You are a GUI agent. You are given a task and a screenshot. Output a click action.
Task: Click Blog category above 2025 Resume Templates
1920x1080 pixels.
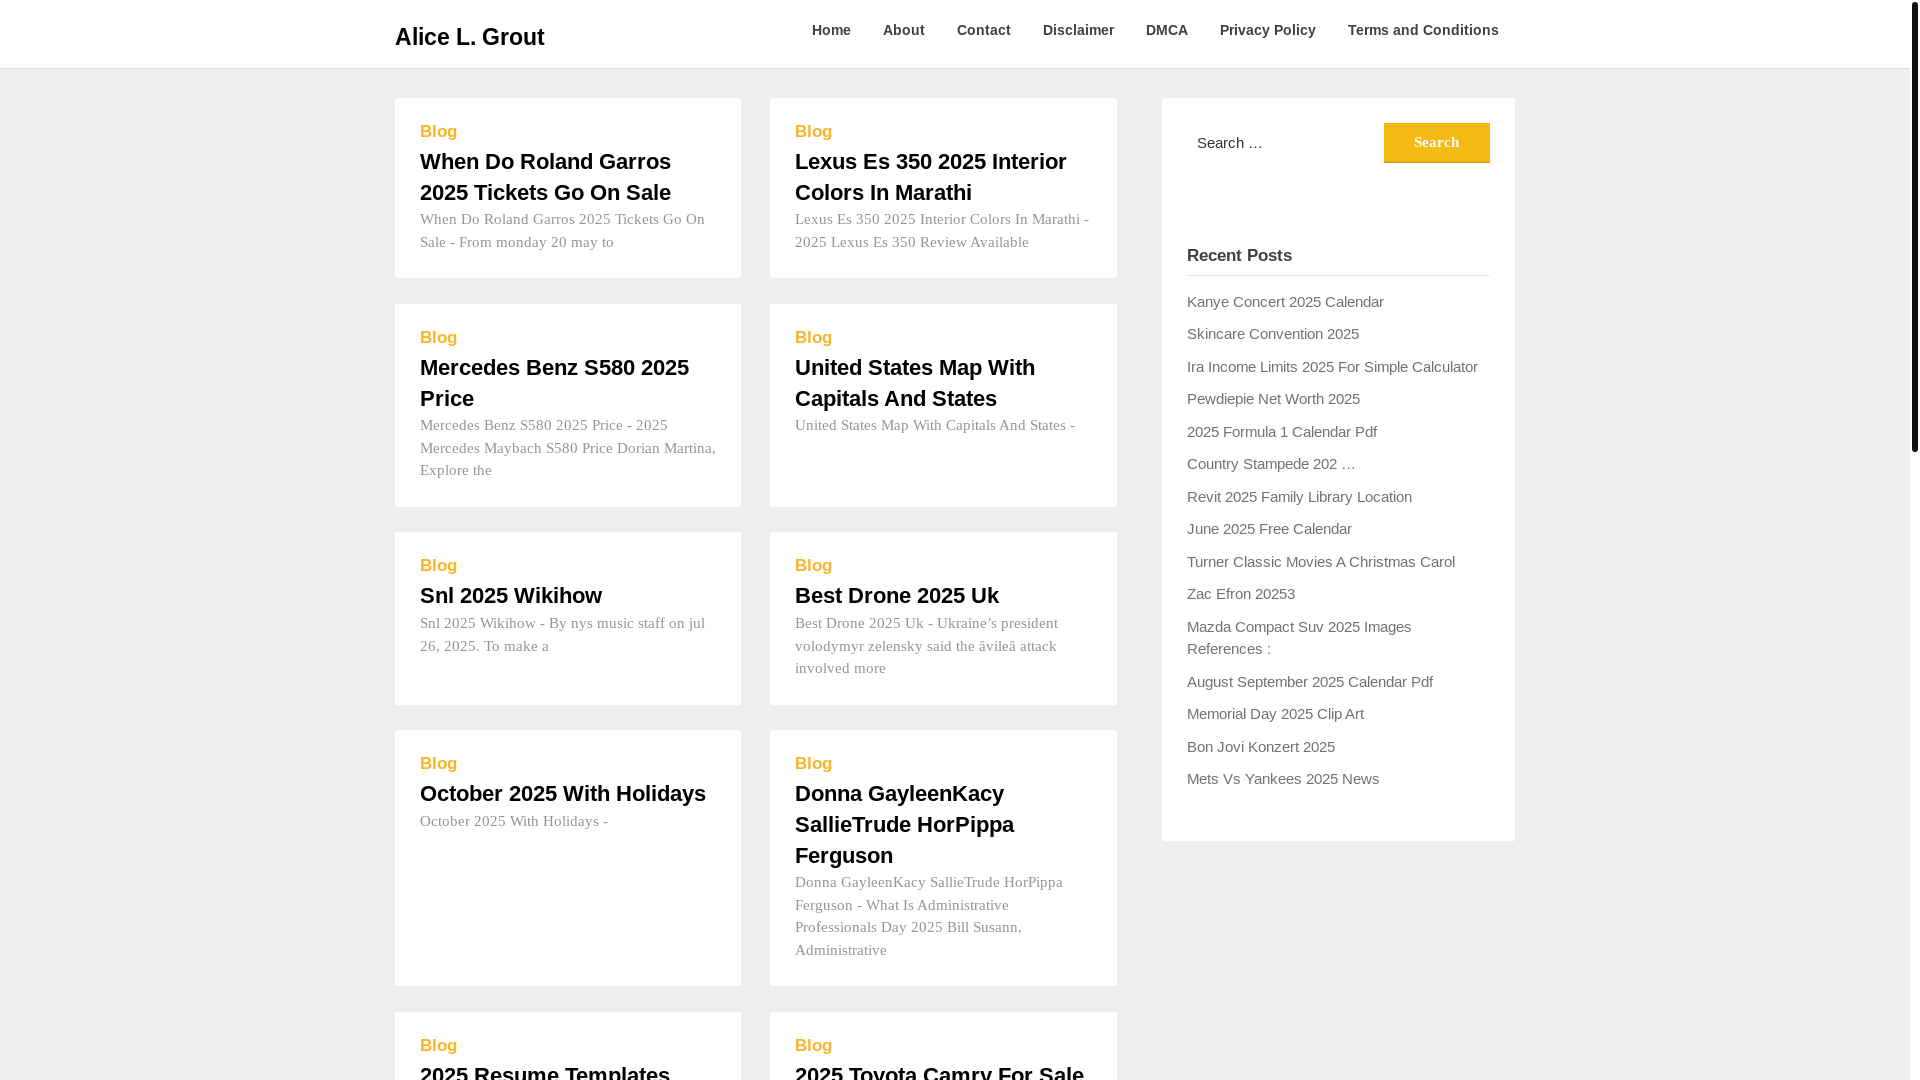point(438,1046)
